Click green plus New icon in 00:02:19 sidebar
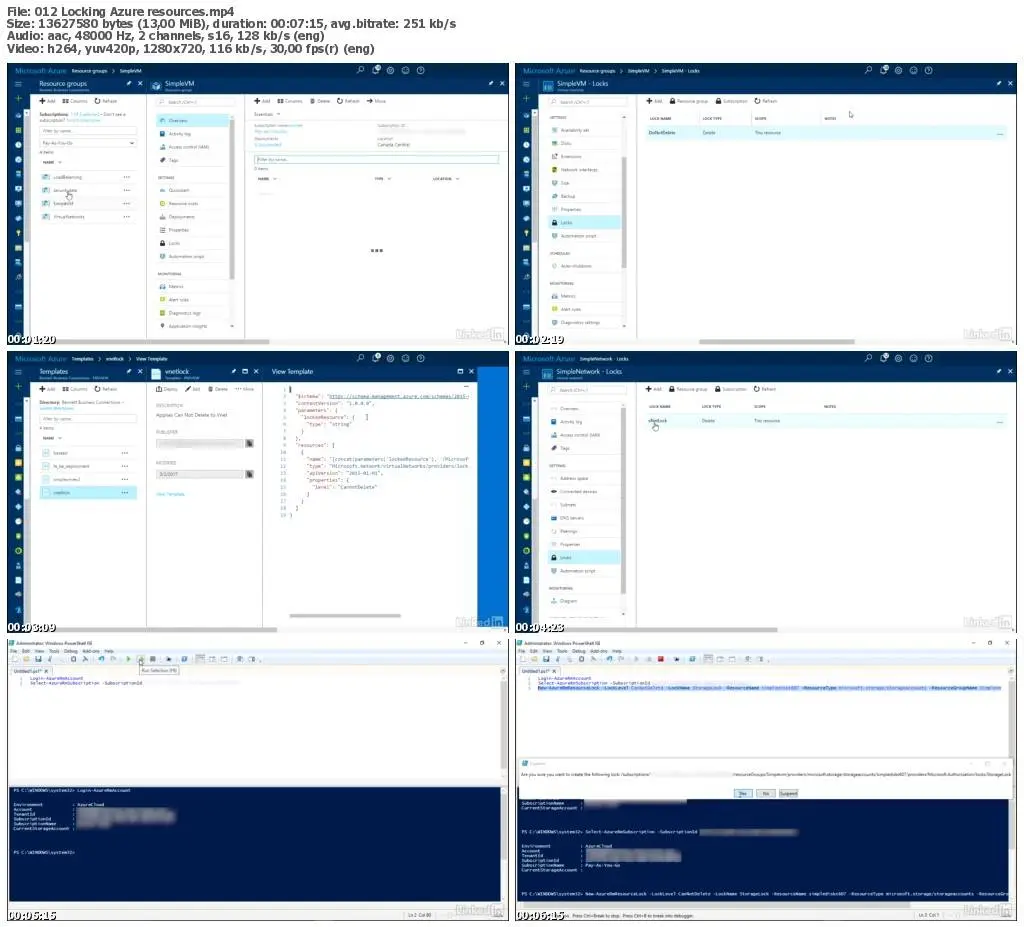Screen dimensions: 1024x927 (x=526, y=99)
